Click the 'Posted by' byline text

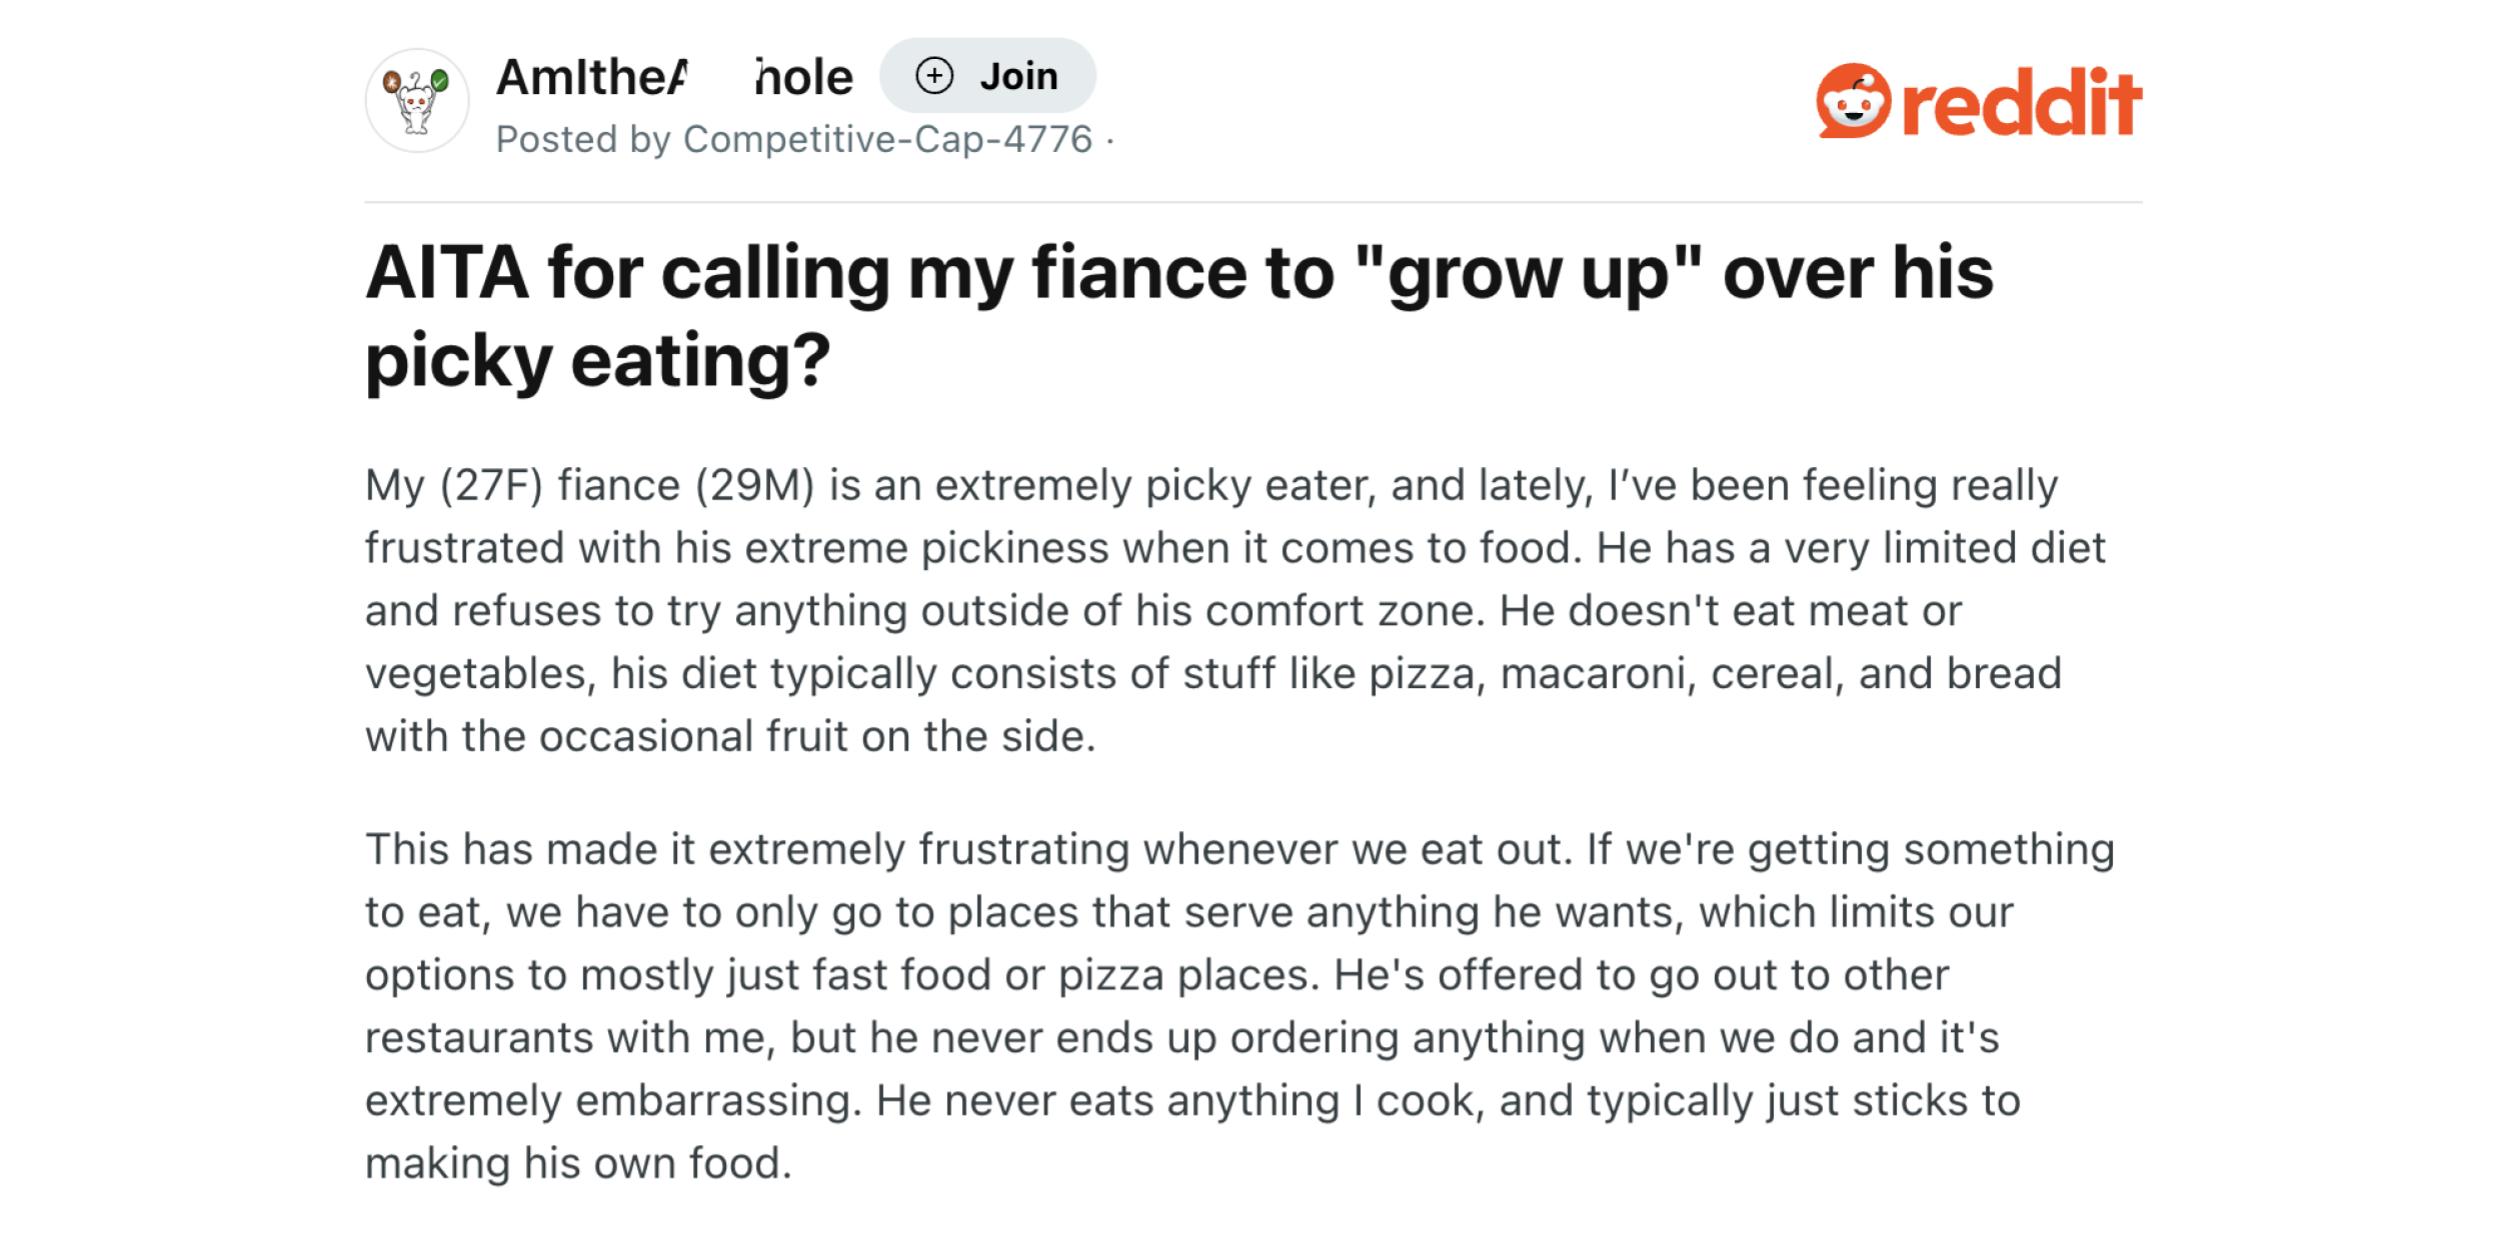pyautogui.click(x=585, y=139)
